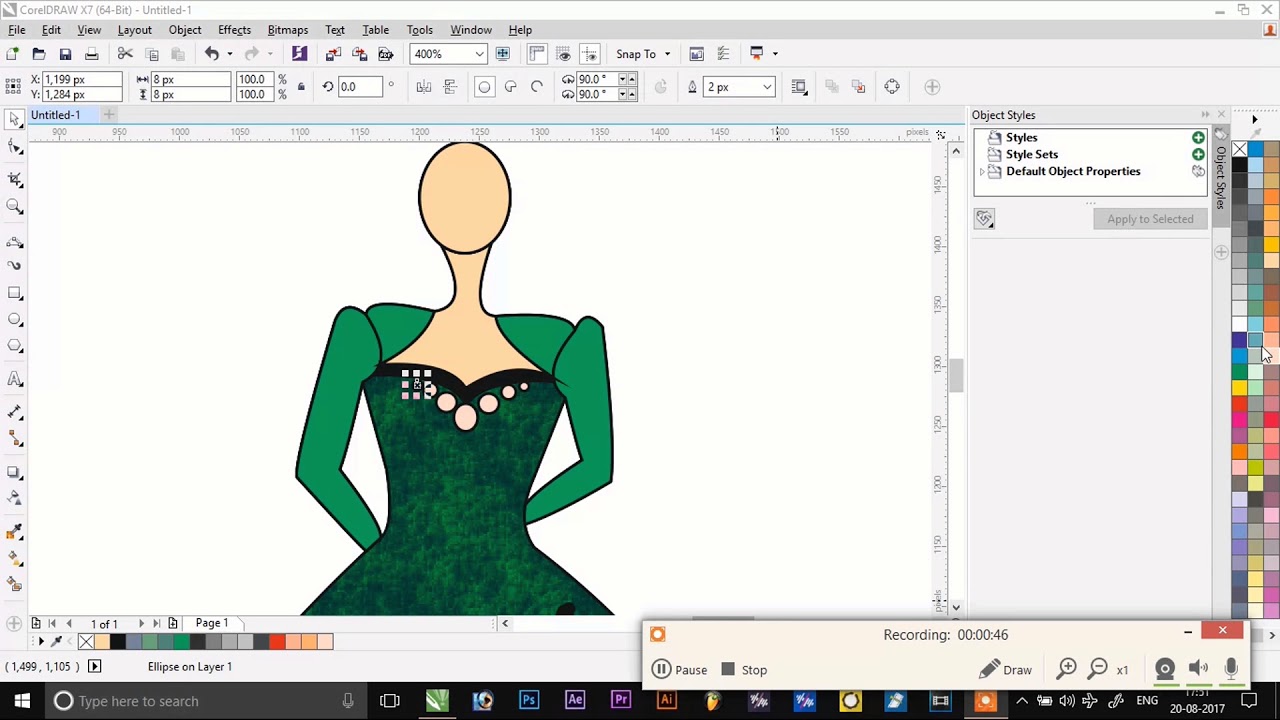Select the Zoom tool
1280x720 pixels.
pos(15,203)
